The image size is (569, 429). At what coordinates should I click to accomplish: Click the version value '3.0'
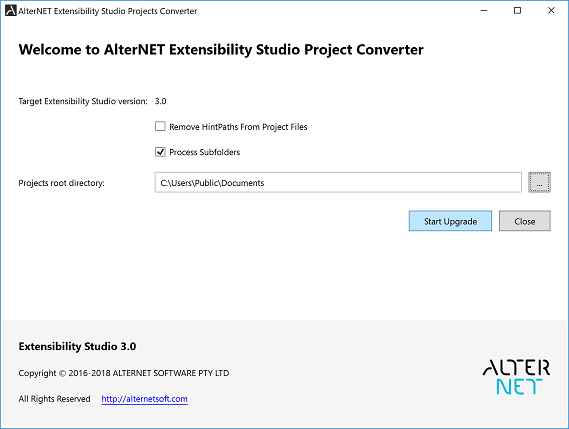[160, 101]
